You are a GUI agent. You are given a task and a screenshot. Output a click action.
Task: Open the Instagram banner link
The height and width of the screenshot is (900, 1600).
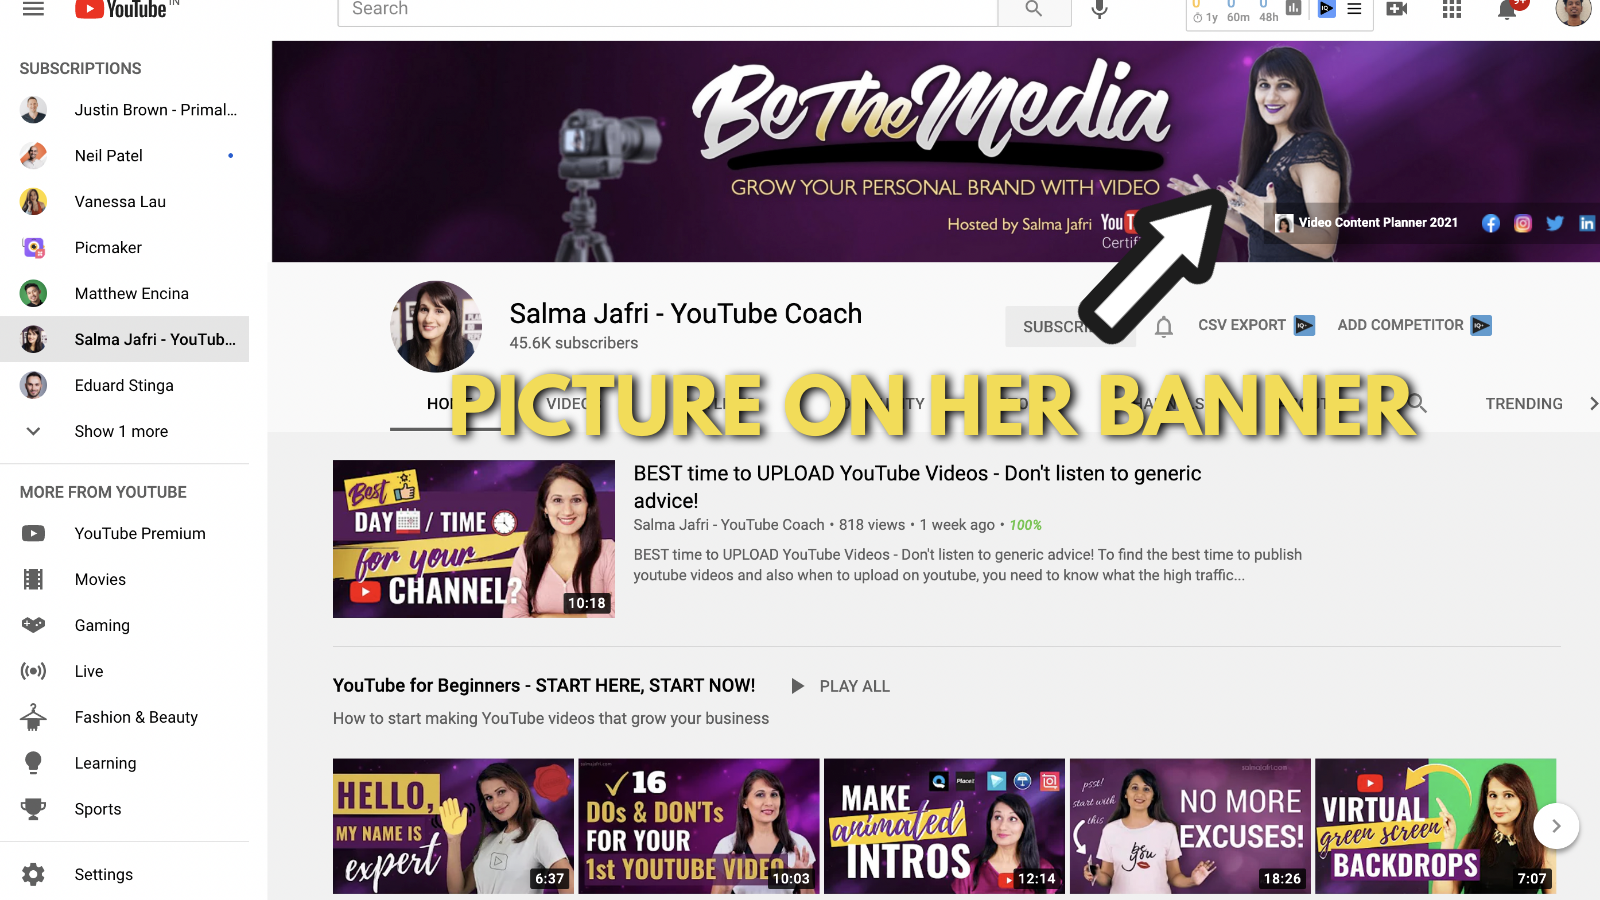pyautogui.click(x=1523, y=223)
